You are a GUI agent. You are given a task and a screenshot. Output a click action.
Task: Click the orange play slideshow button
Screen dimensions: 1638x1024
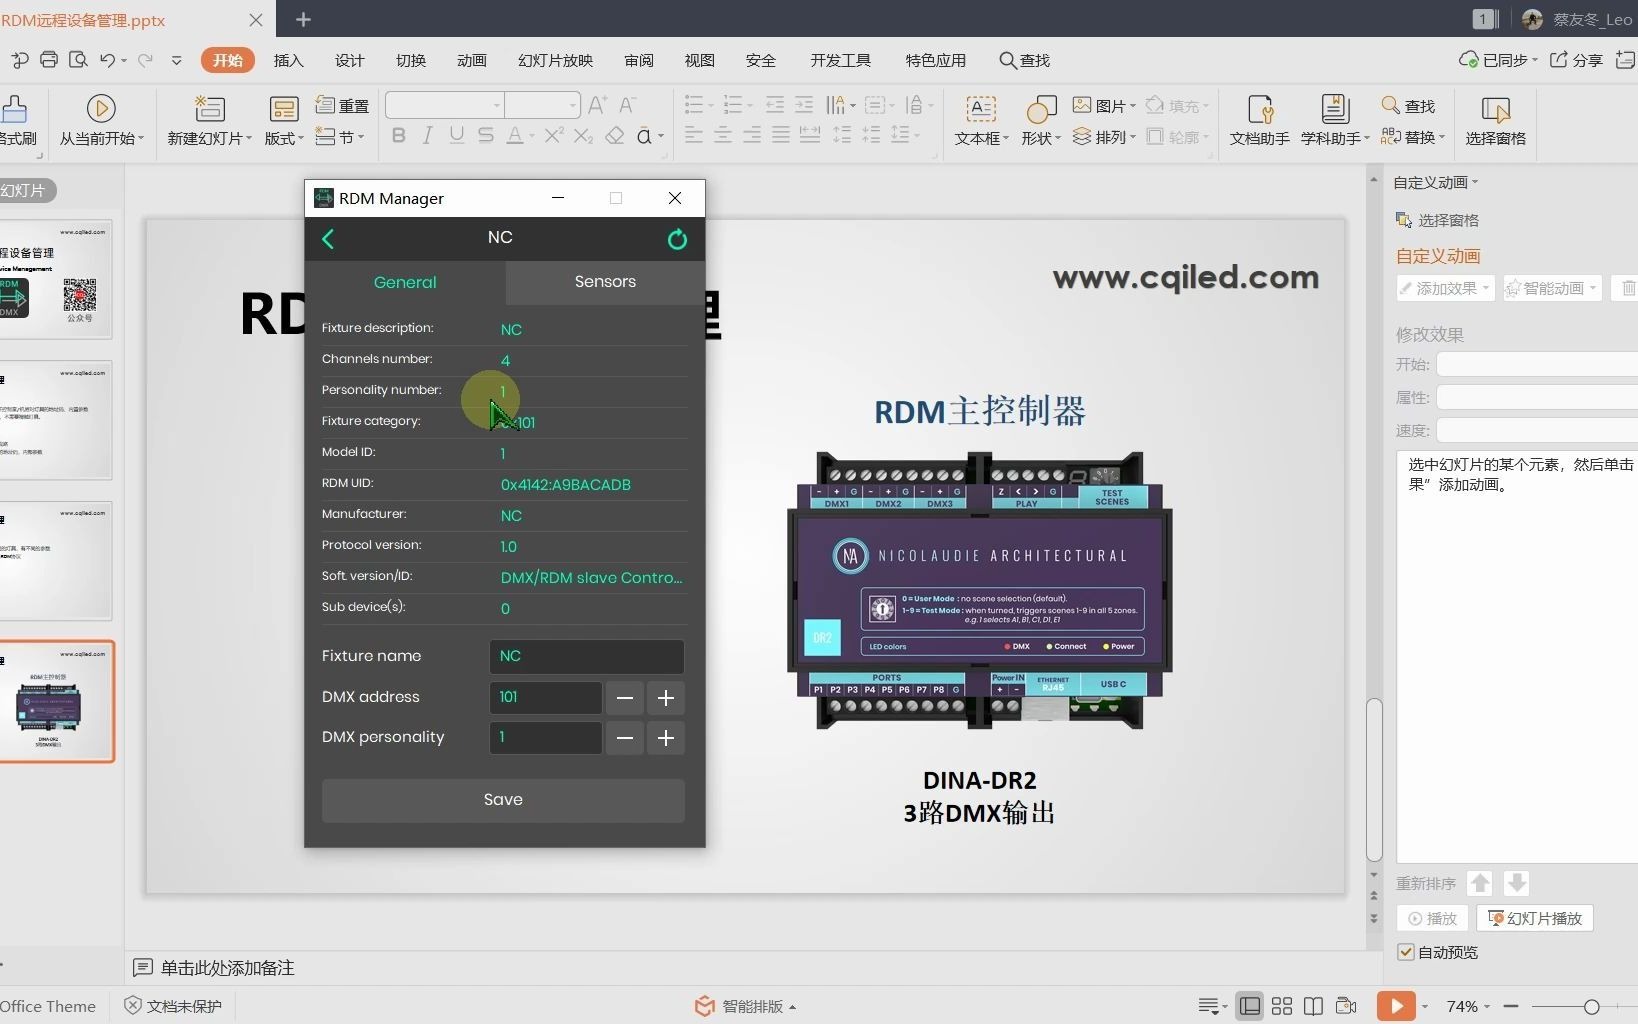pyautogui.click(x=1396, y=1006)
